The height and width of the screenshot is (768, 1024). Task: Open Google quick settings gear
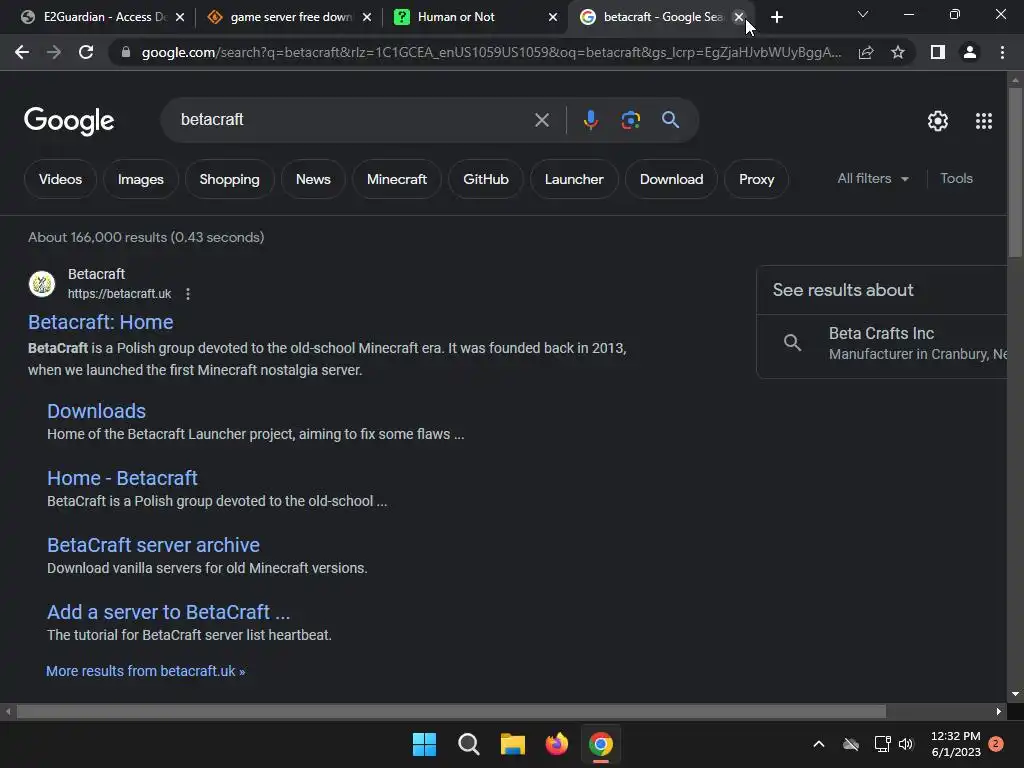click(938, 121)
